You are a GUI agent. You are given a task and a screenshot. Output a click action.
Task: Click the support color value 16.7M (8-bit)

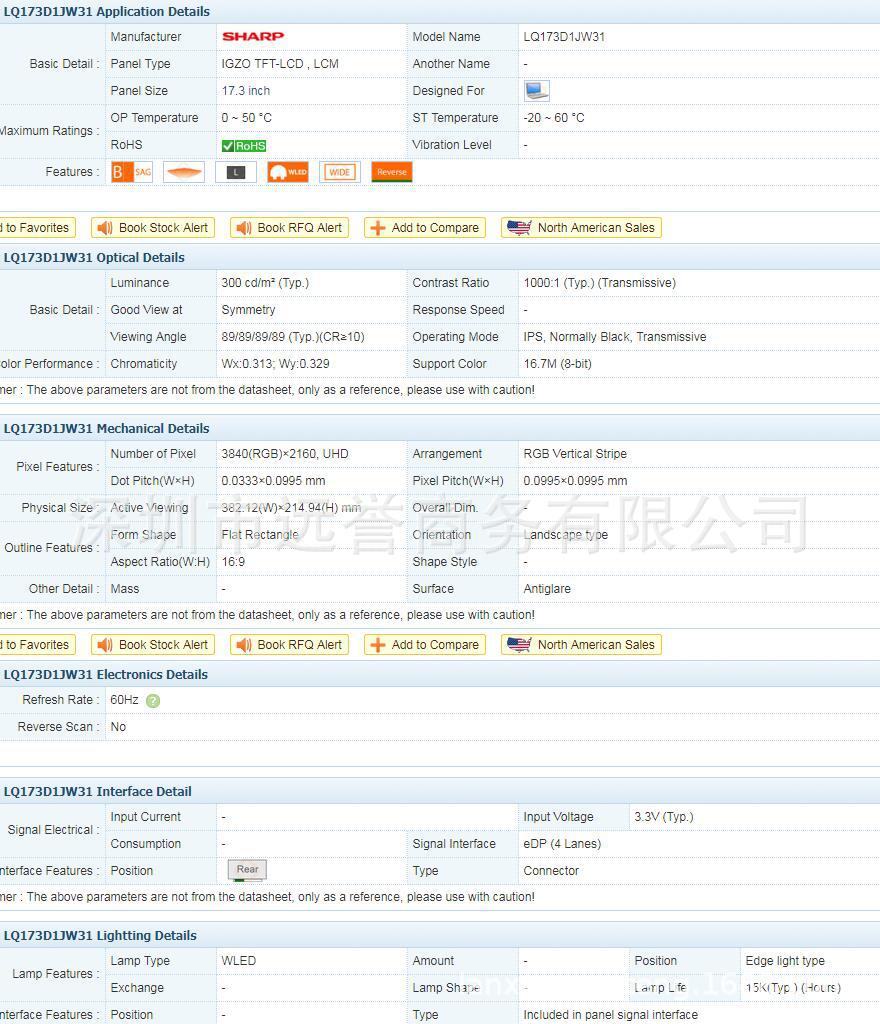coord(558,364)
